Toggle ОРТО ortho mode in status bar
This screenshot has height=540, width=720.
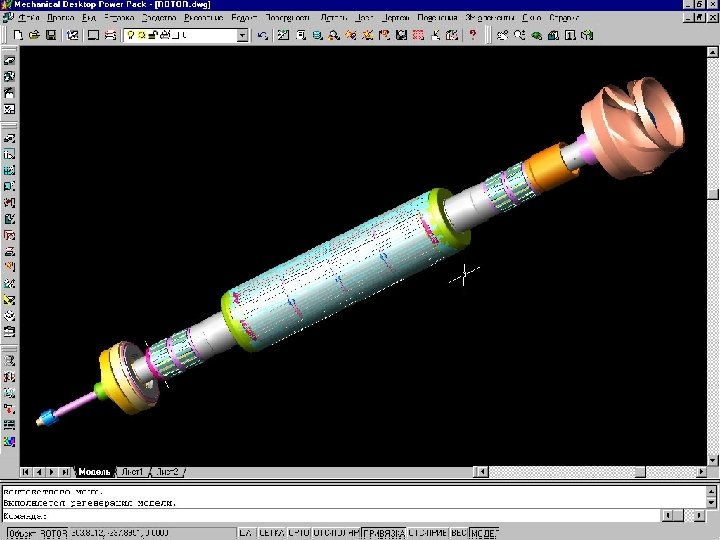(298, 533)
